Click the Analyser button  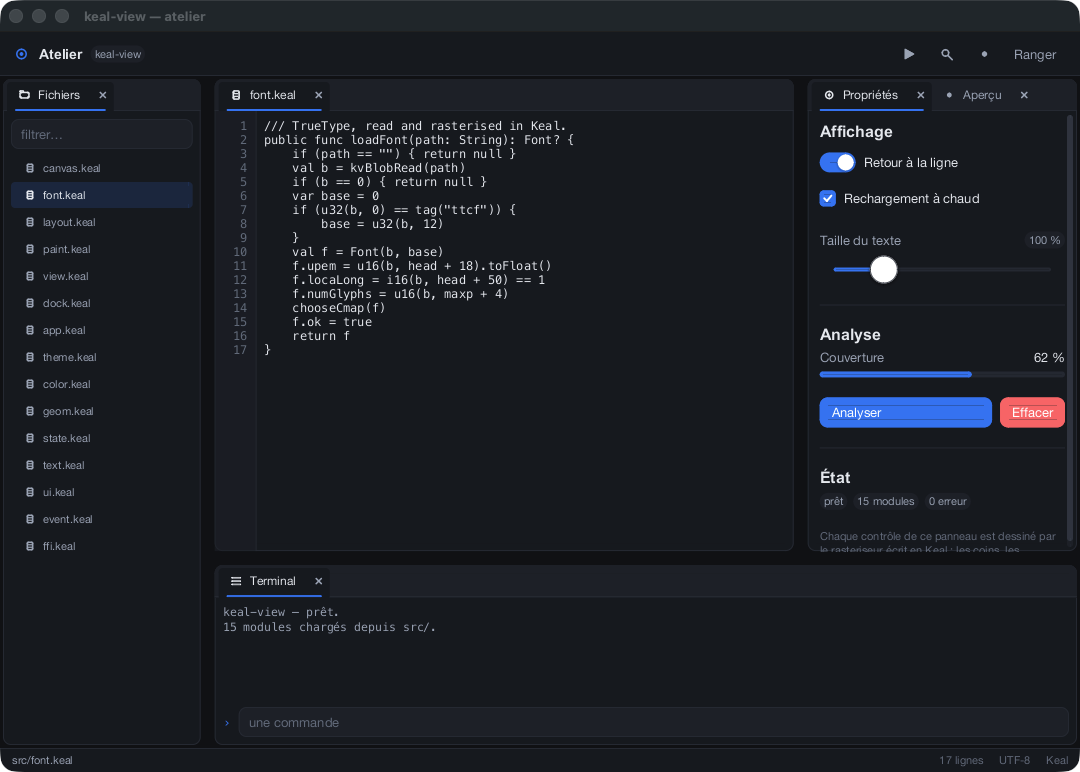click(x=906, y=413)
